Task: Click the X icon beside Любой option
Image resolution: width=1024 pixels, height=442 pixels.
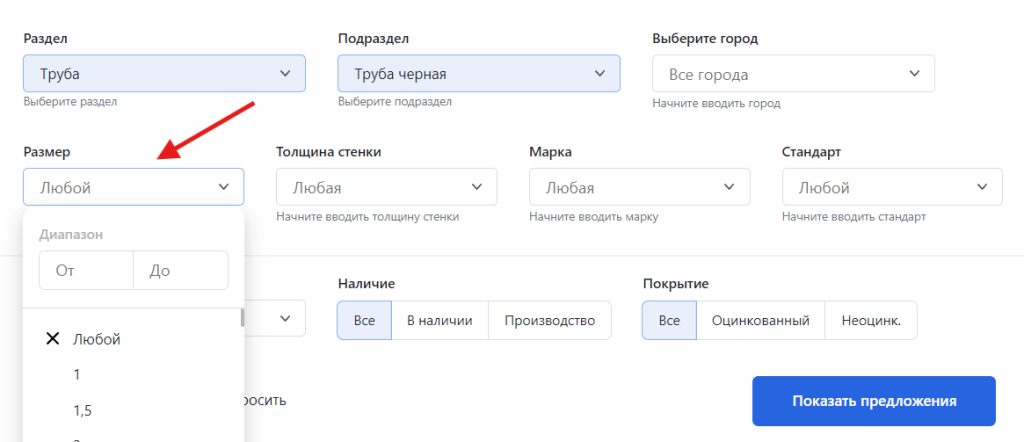Action: (53, 339)
